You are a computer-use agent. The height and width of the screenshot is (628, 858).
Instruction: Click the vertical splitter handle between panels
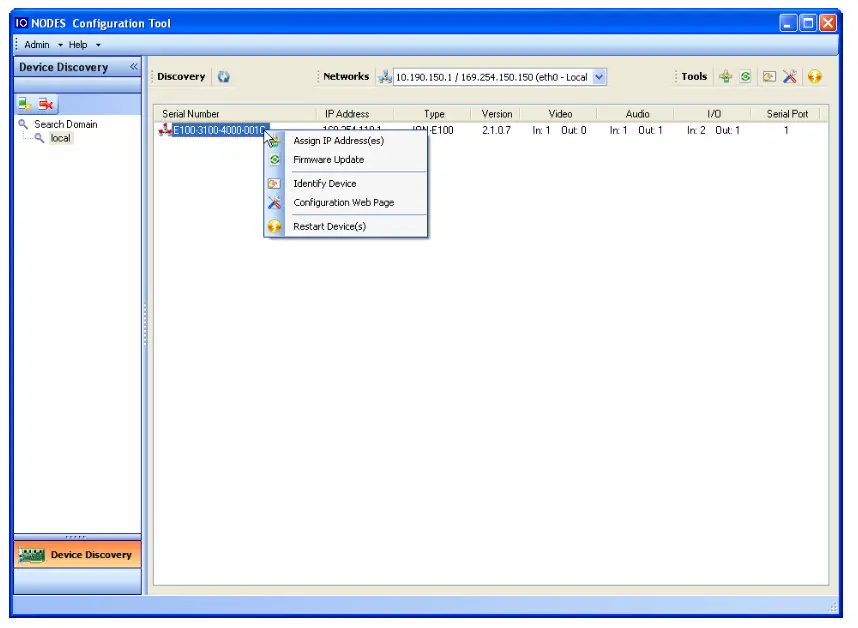pyautogui.click(x=145, y=324)
